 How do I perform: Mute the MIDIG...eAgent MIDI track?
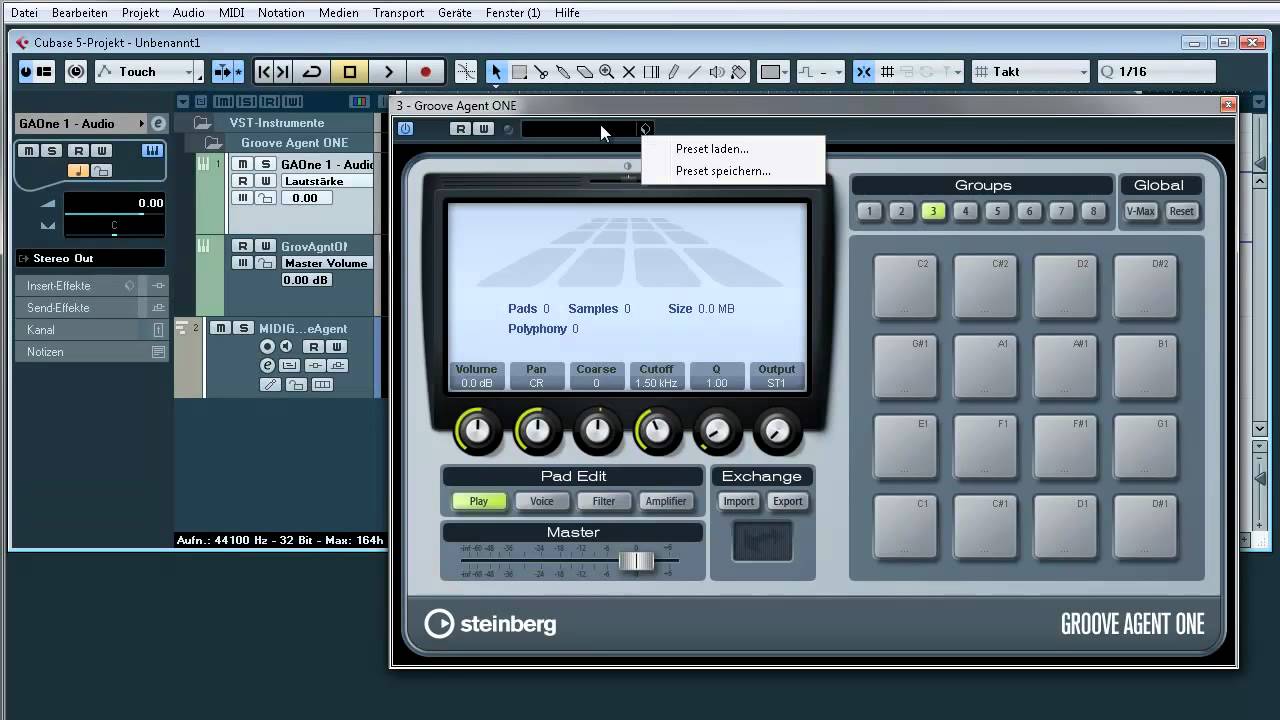(221, 328)
